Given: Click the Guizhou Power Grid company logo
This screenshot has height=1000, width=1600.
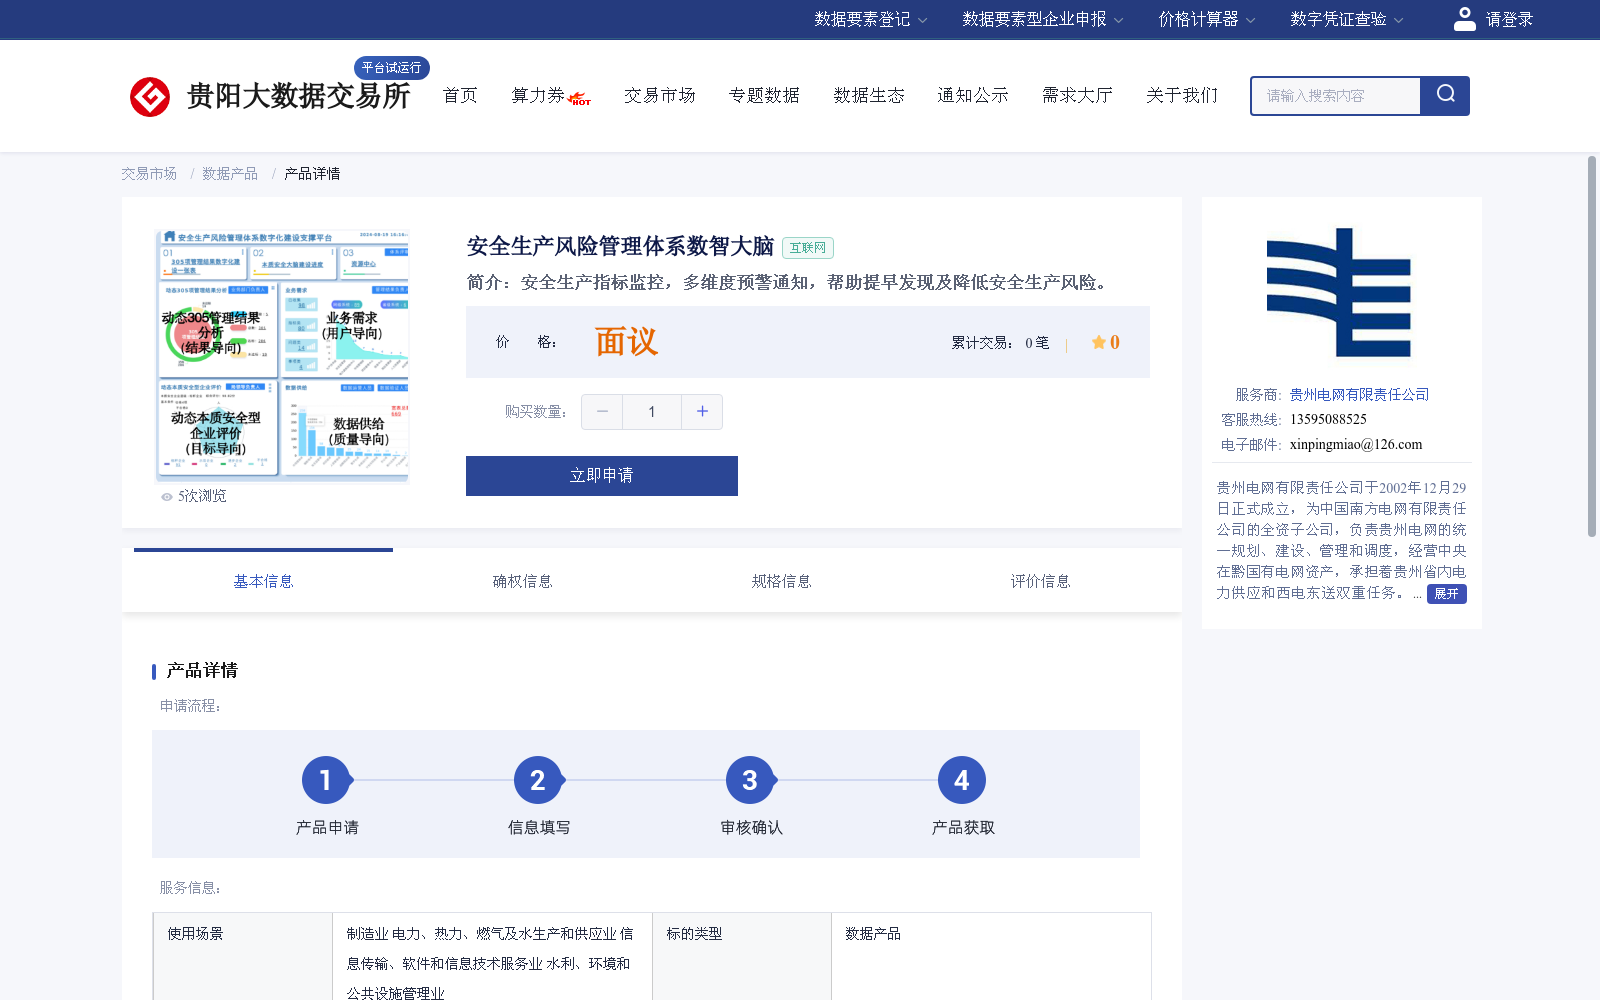Looking at the screenshot, I should [1339, 292].
